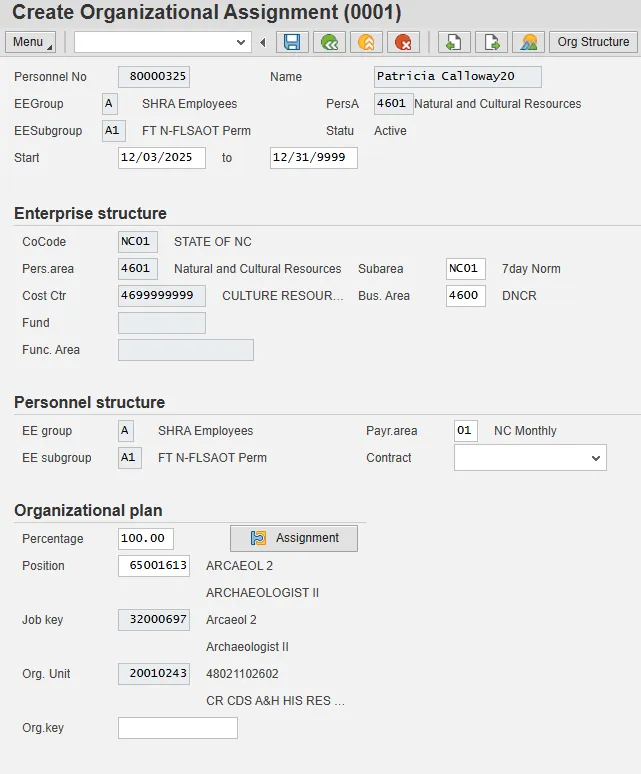Click the Start date field

click(x=161, y=158)
